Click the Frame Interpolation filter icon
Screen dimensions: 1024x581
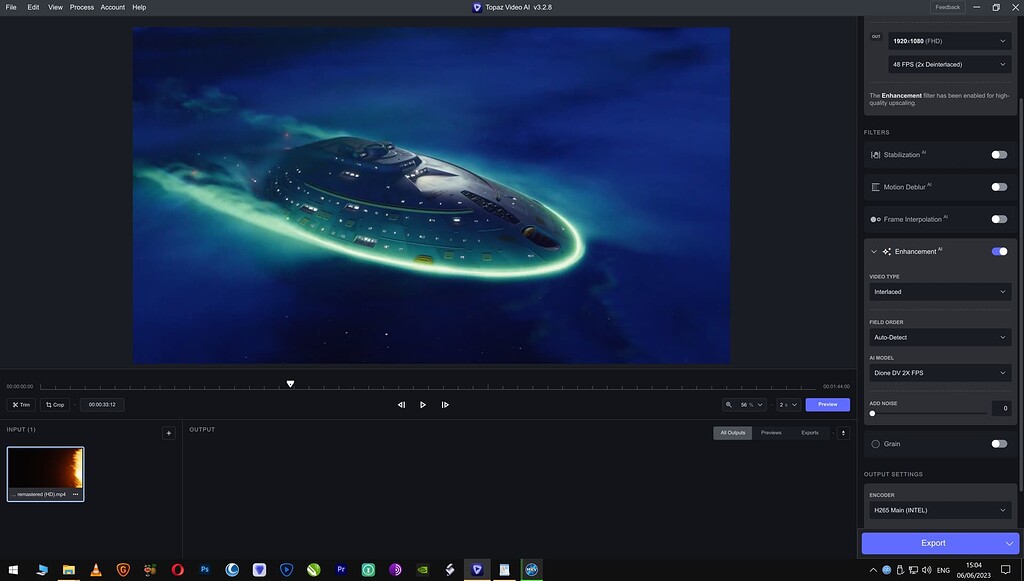coord(875,219)
